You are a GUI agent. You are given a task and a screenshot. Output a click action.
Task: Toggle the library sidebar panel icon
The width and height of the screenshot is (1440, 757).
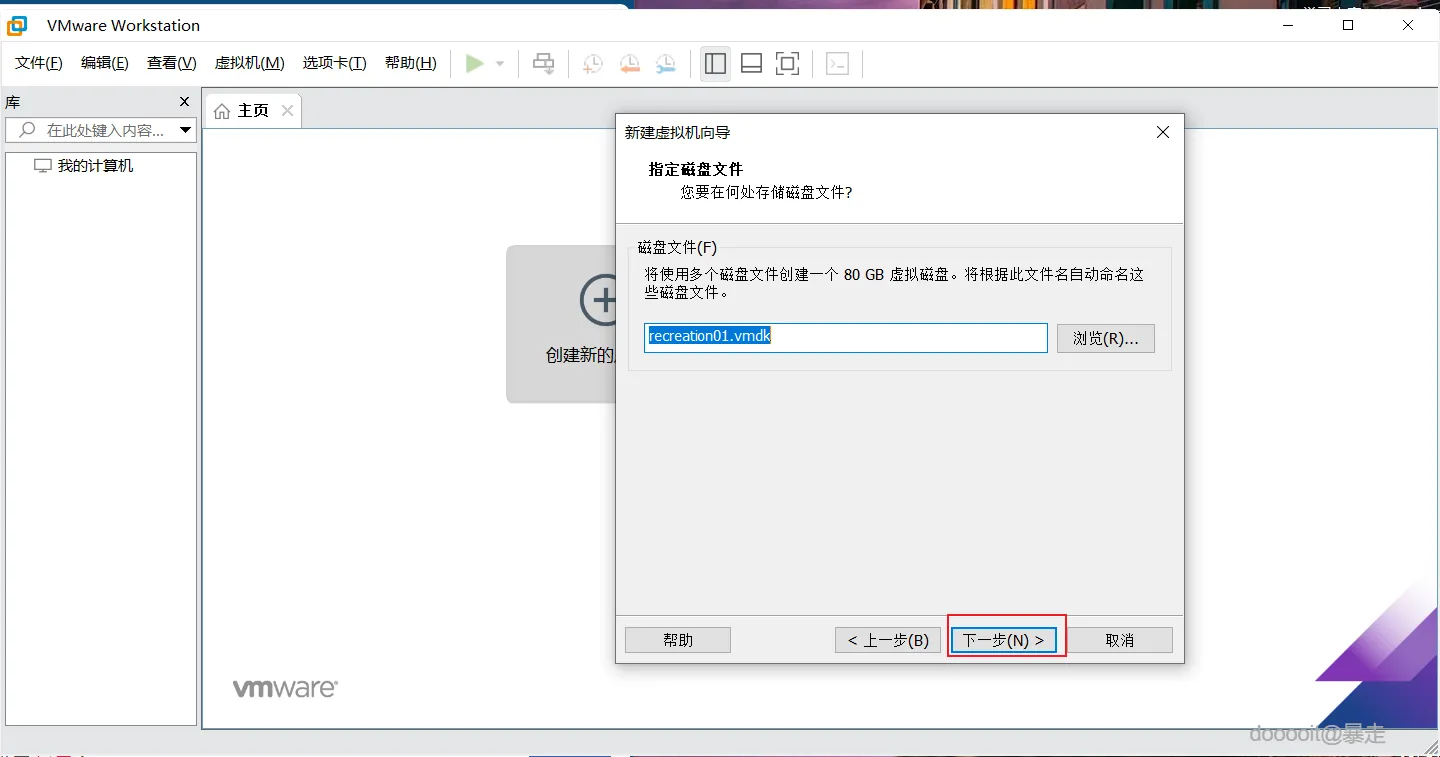(x=715, y=62)
